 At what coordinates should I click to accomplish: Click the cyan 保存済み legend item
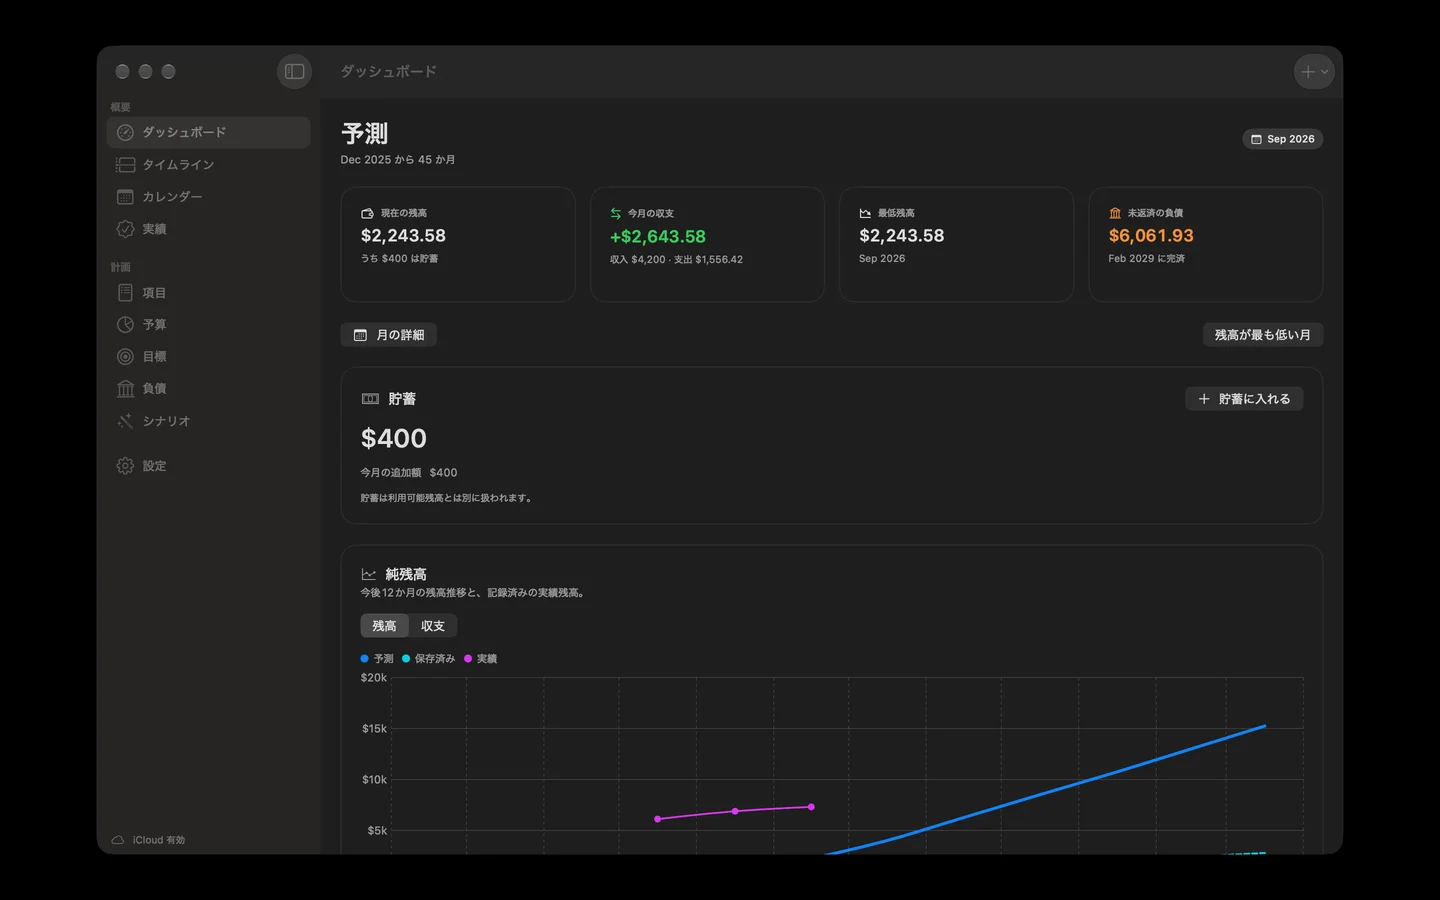(x=428, y=659)
